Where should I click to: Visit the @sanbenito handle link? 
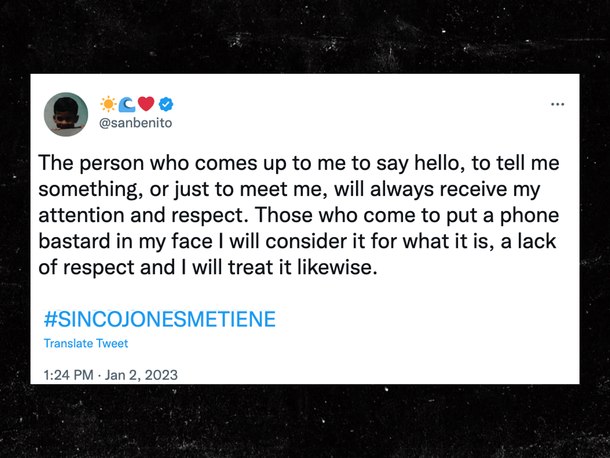pos(135,123)
